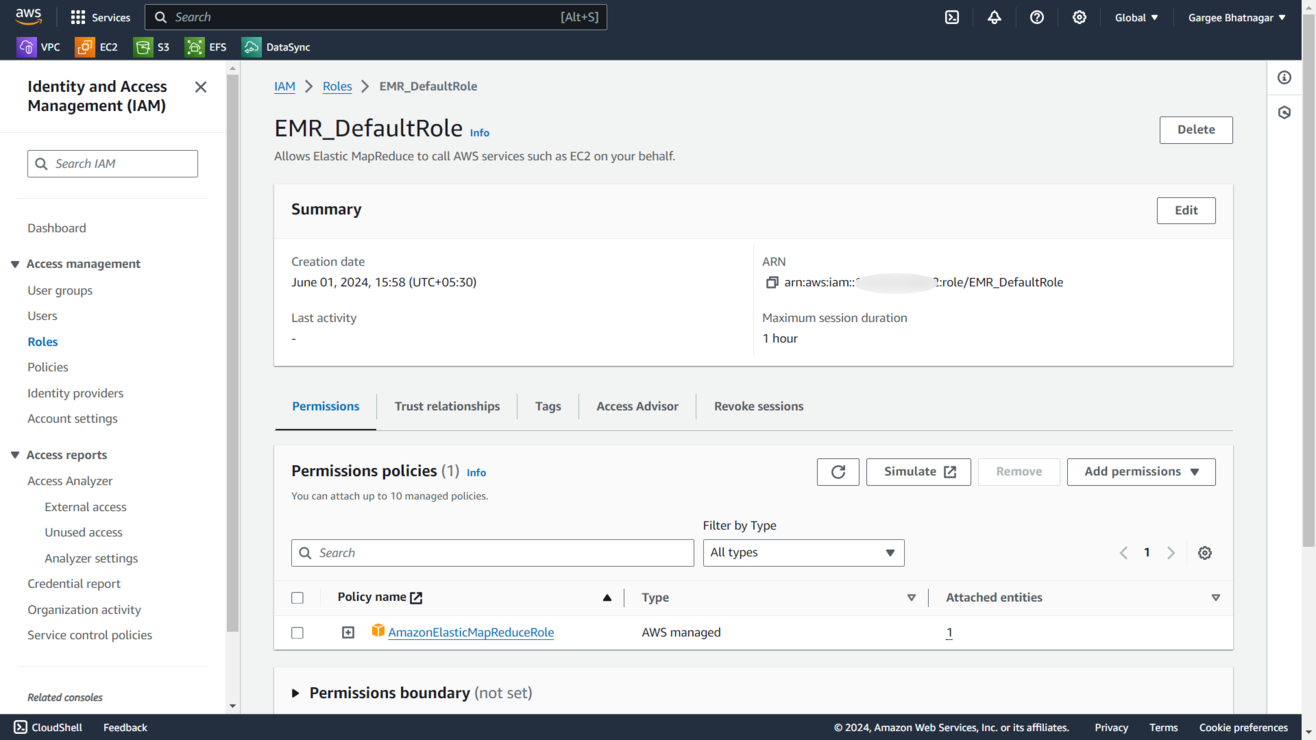Viewport: 1316px width, 740px height.
Task: Click the help question mark icon
Action: coord(1037,17)
